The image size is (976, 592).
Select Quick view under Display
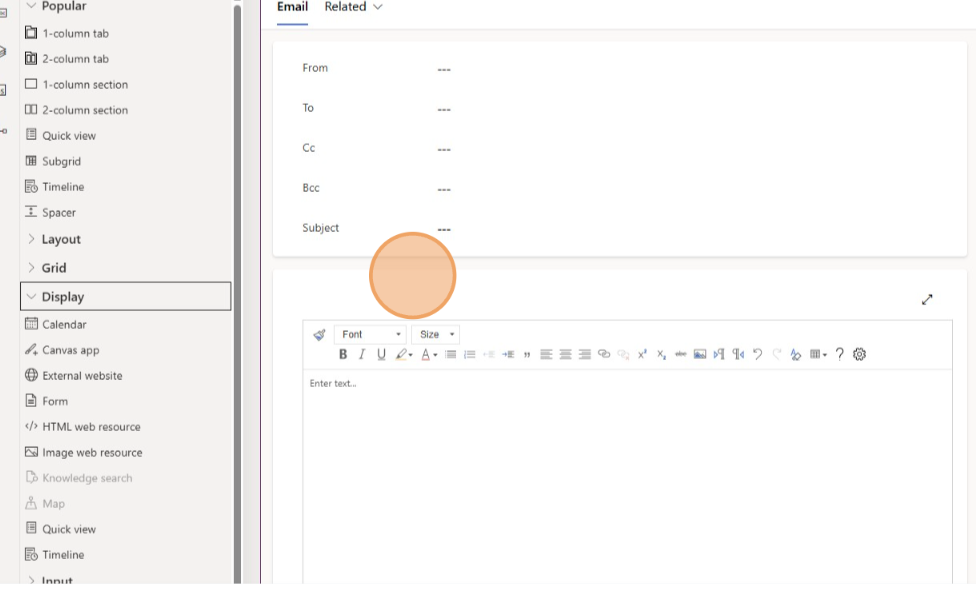pyautogui.click(x=60, y=529)
